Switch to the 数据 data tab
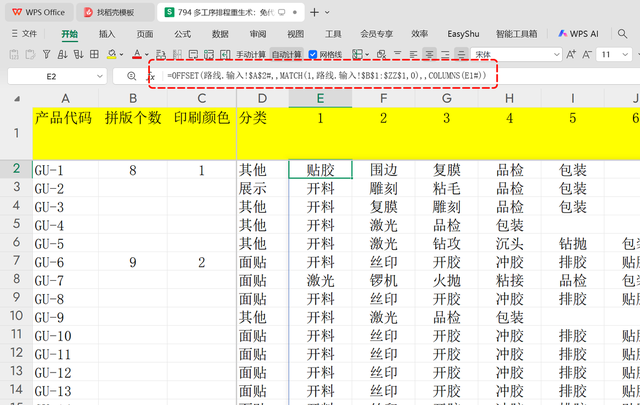 [220, 34]
